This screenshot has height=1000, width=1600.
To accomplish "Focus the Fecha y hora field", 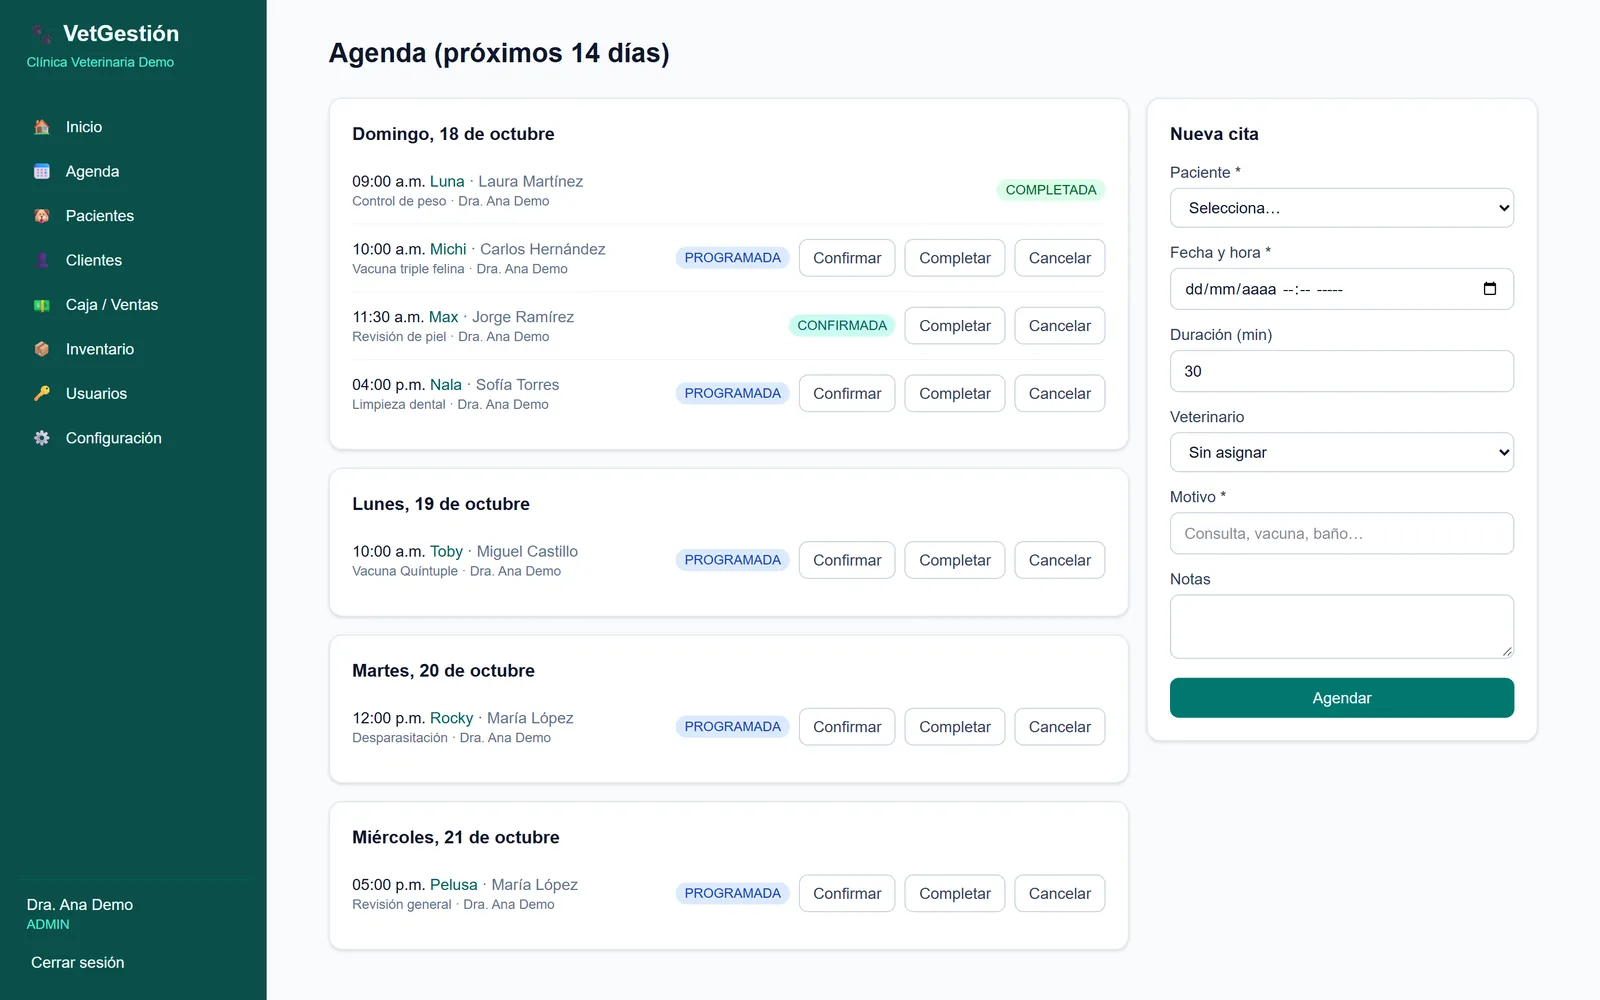I will tap(1341, 289).
